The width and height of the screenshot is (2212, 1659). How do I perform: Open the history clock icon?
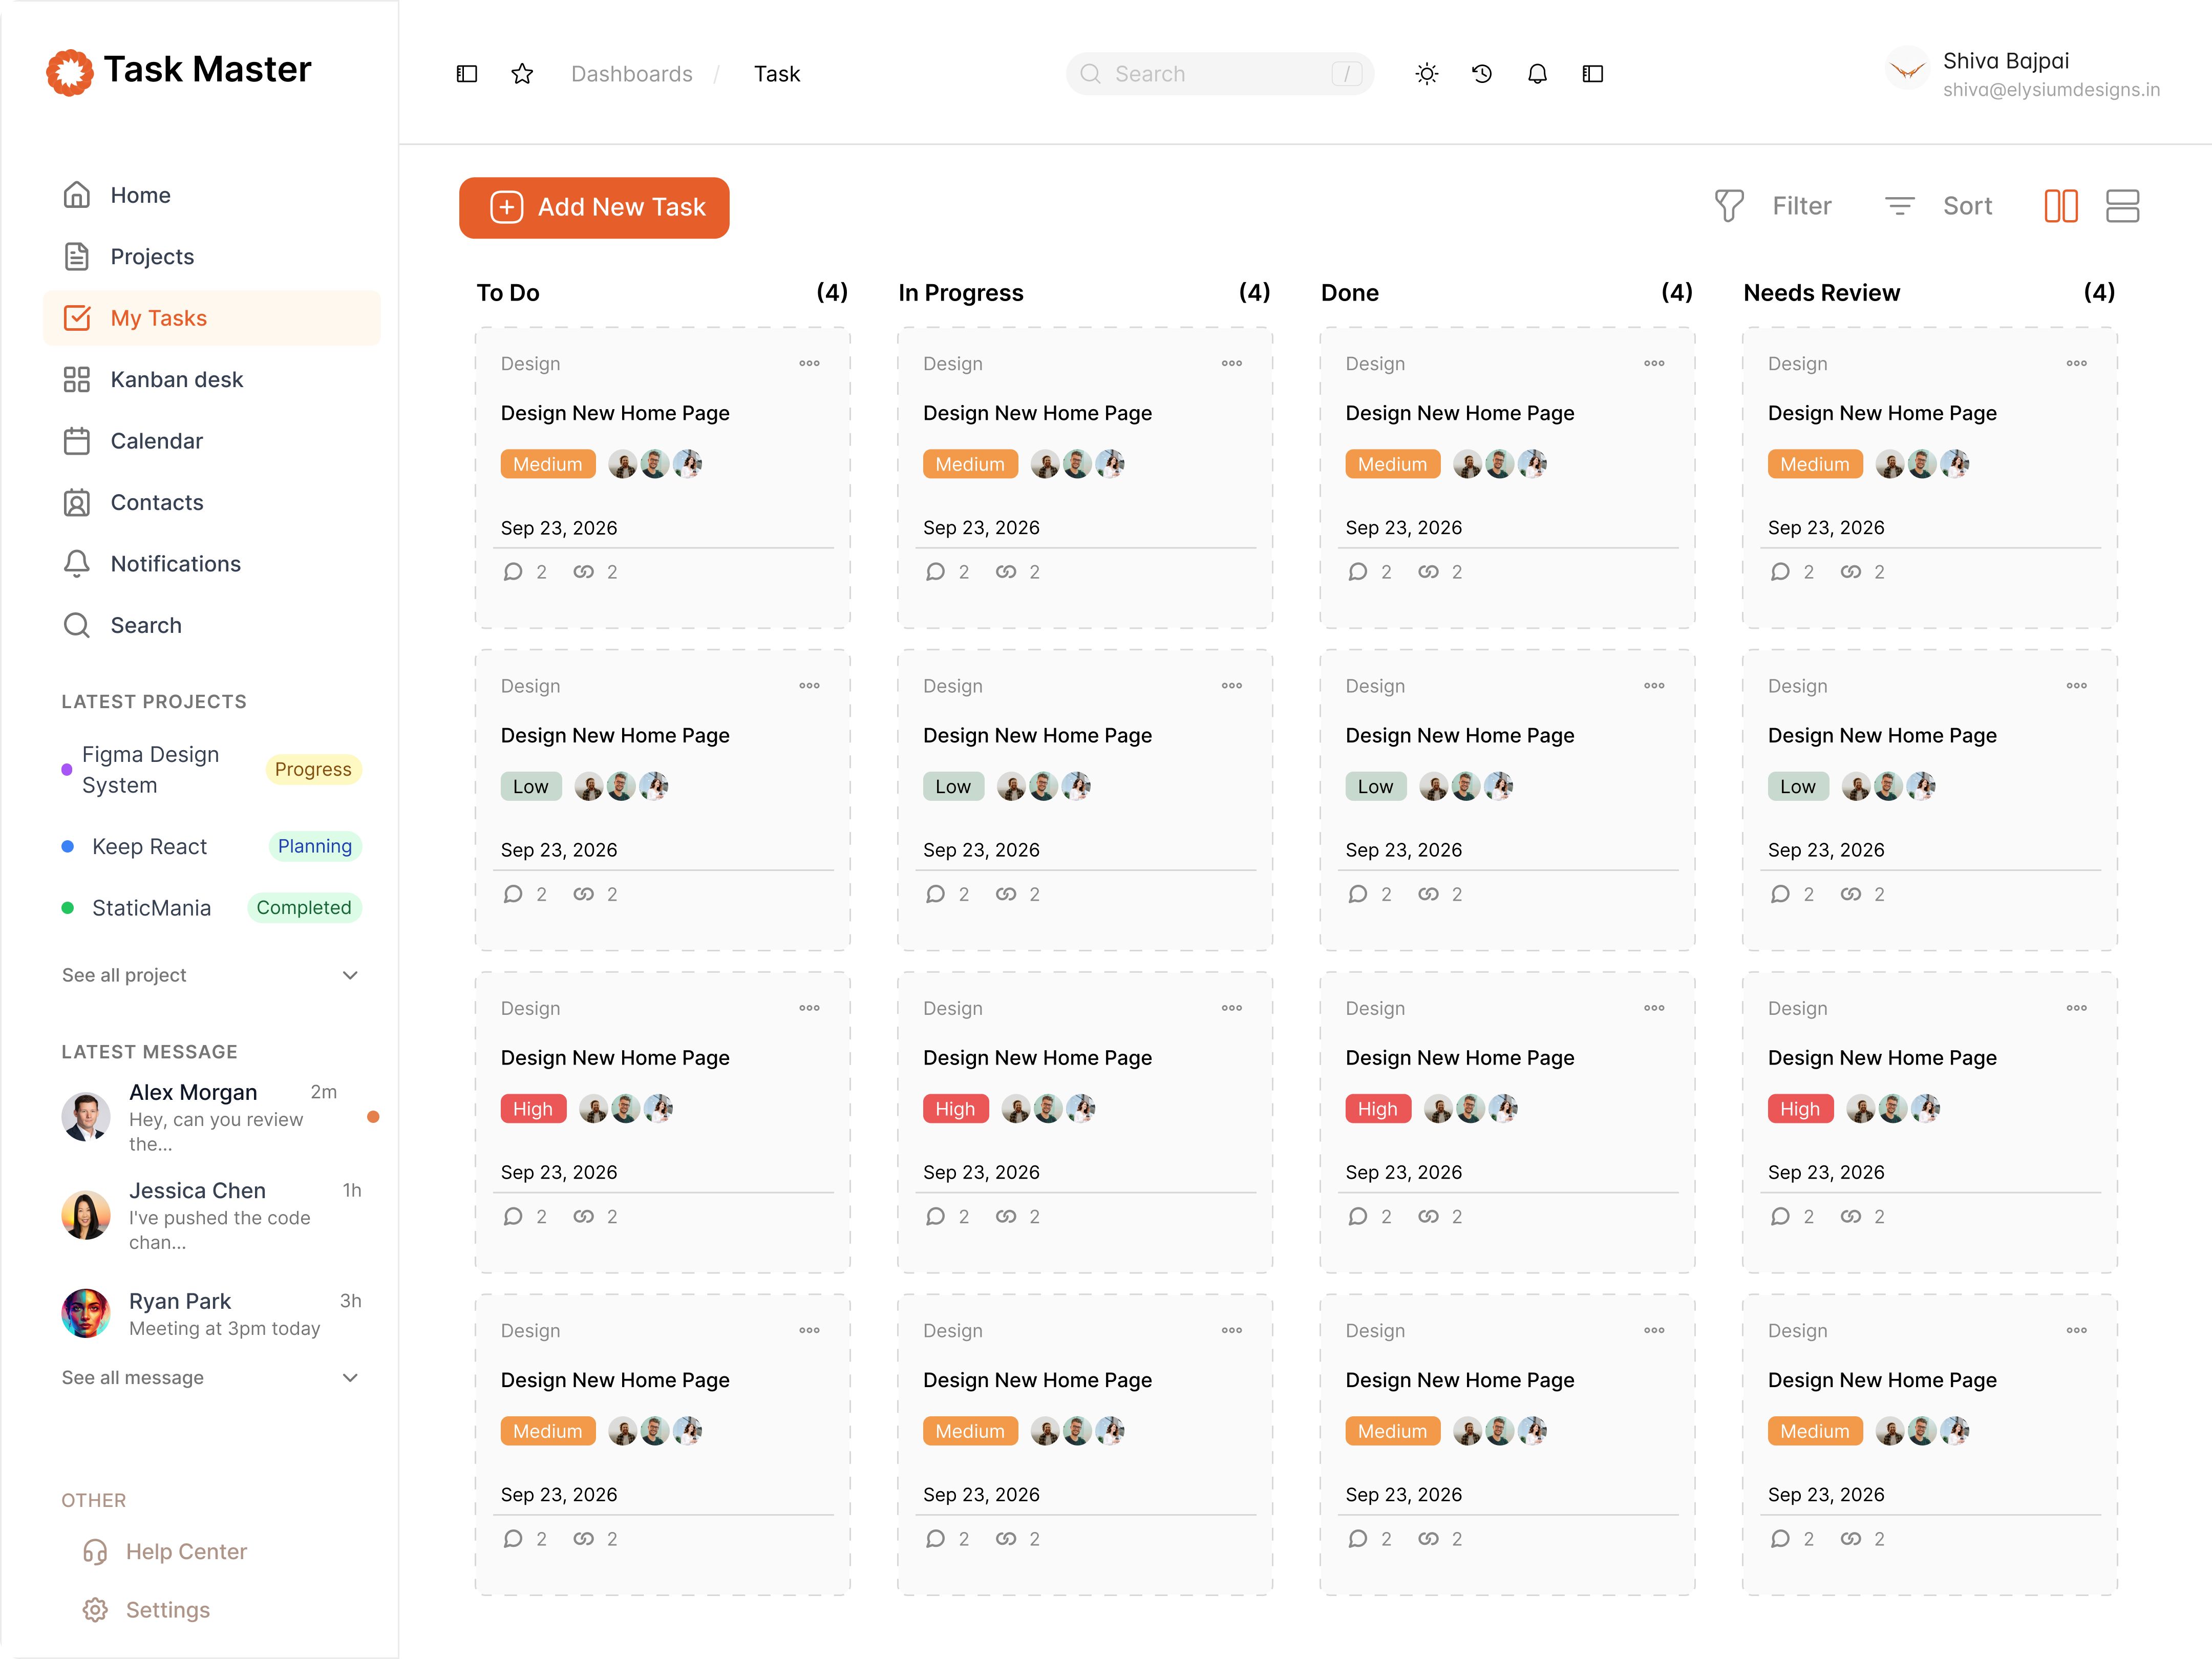coord(1482,74)
